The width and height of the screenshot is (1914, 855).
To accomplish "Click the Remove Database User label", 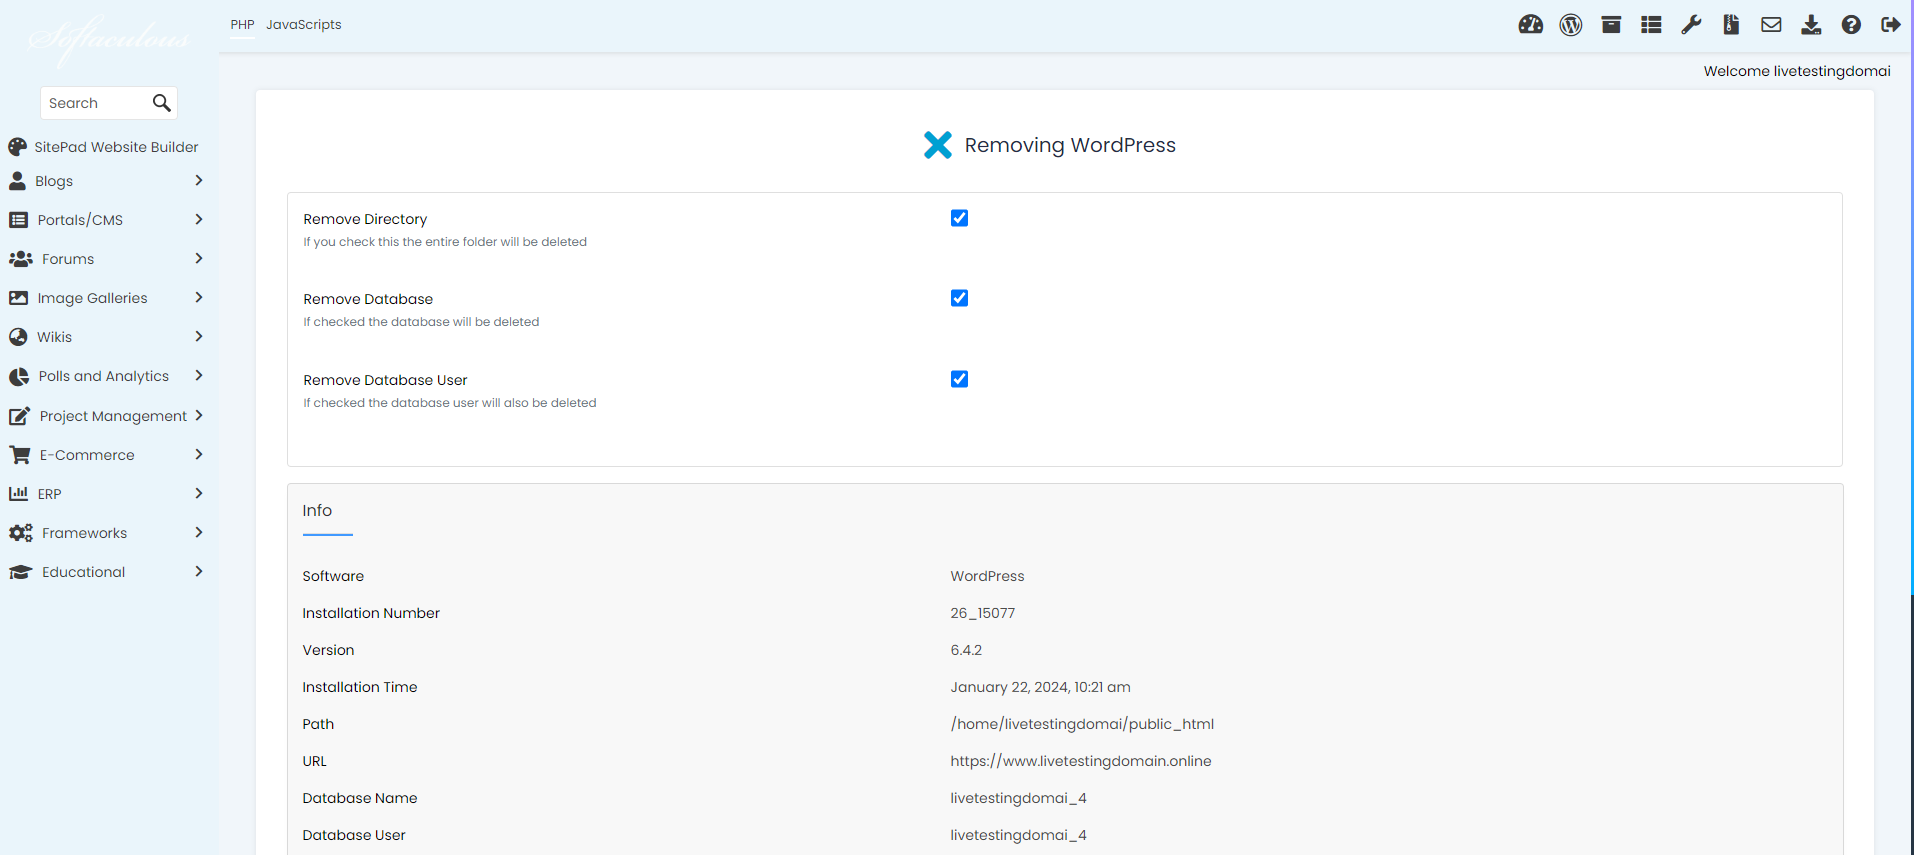I will point(385,380).
